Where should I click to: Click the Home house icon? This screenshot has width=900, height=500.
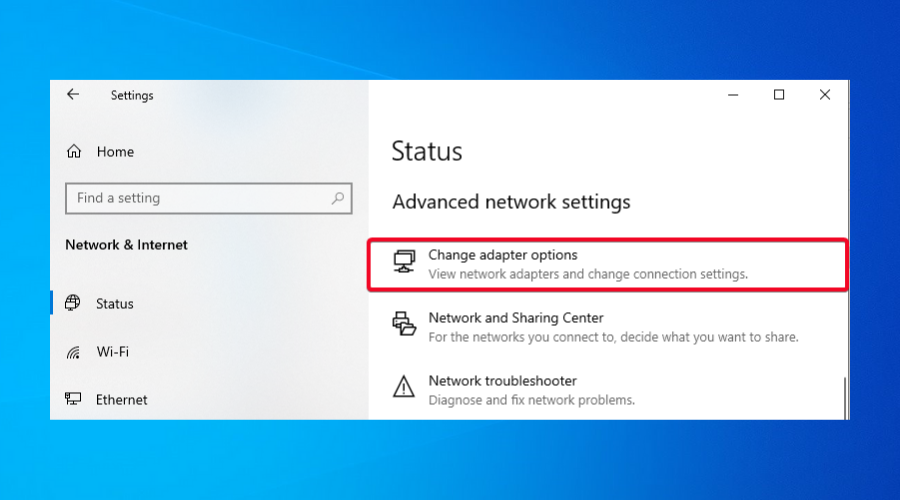73,152
